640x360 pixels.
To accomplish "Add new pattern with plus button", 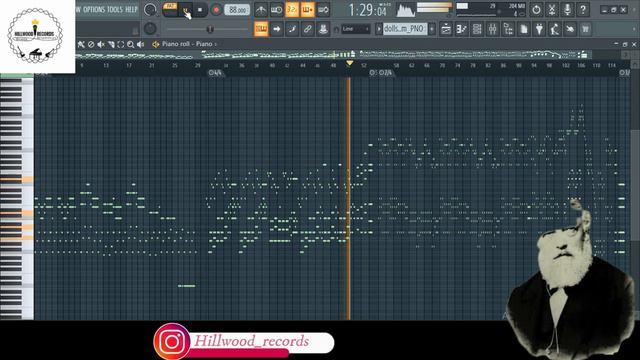I will [x=432, y=29].
